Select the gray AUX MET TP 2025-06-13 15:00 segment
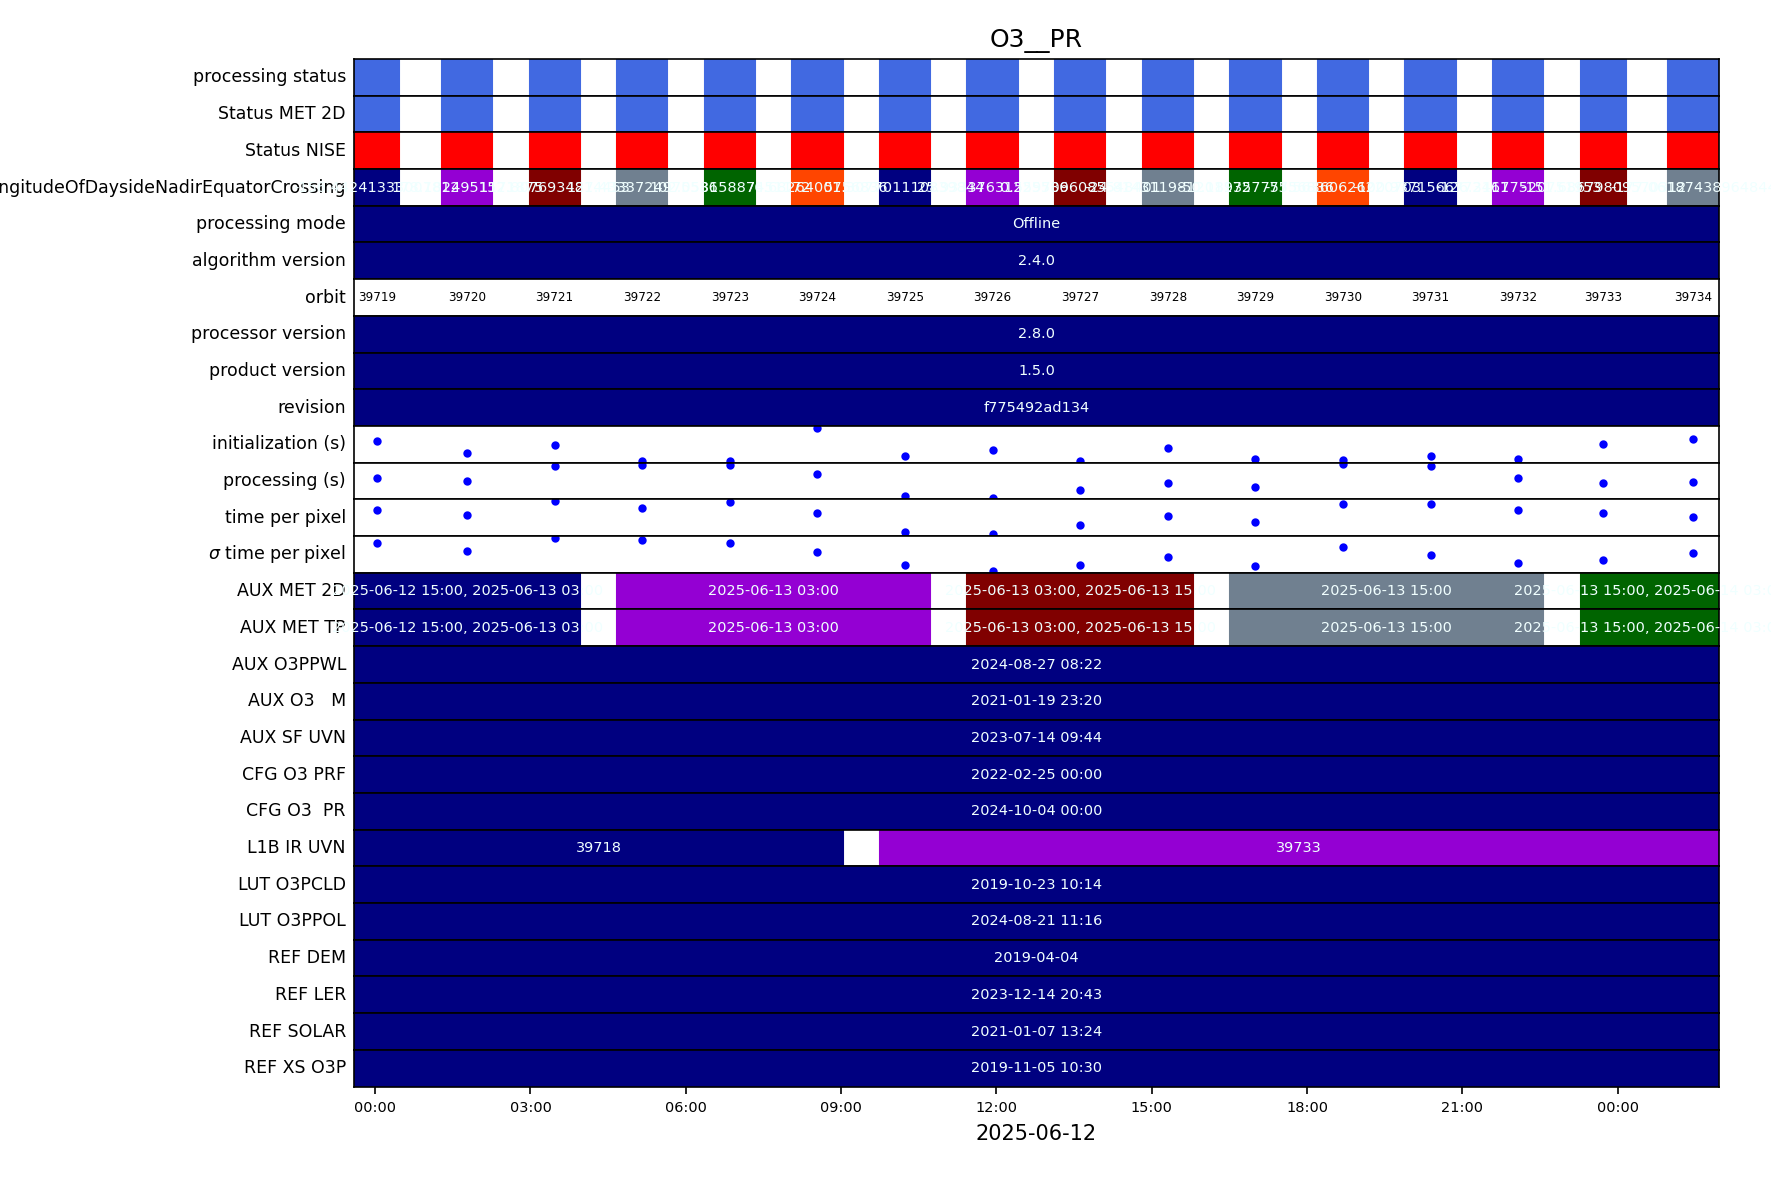This screenshot has height=1181, width=1771. pos(1385,627)
